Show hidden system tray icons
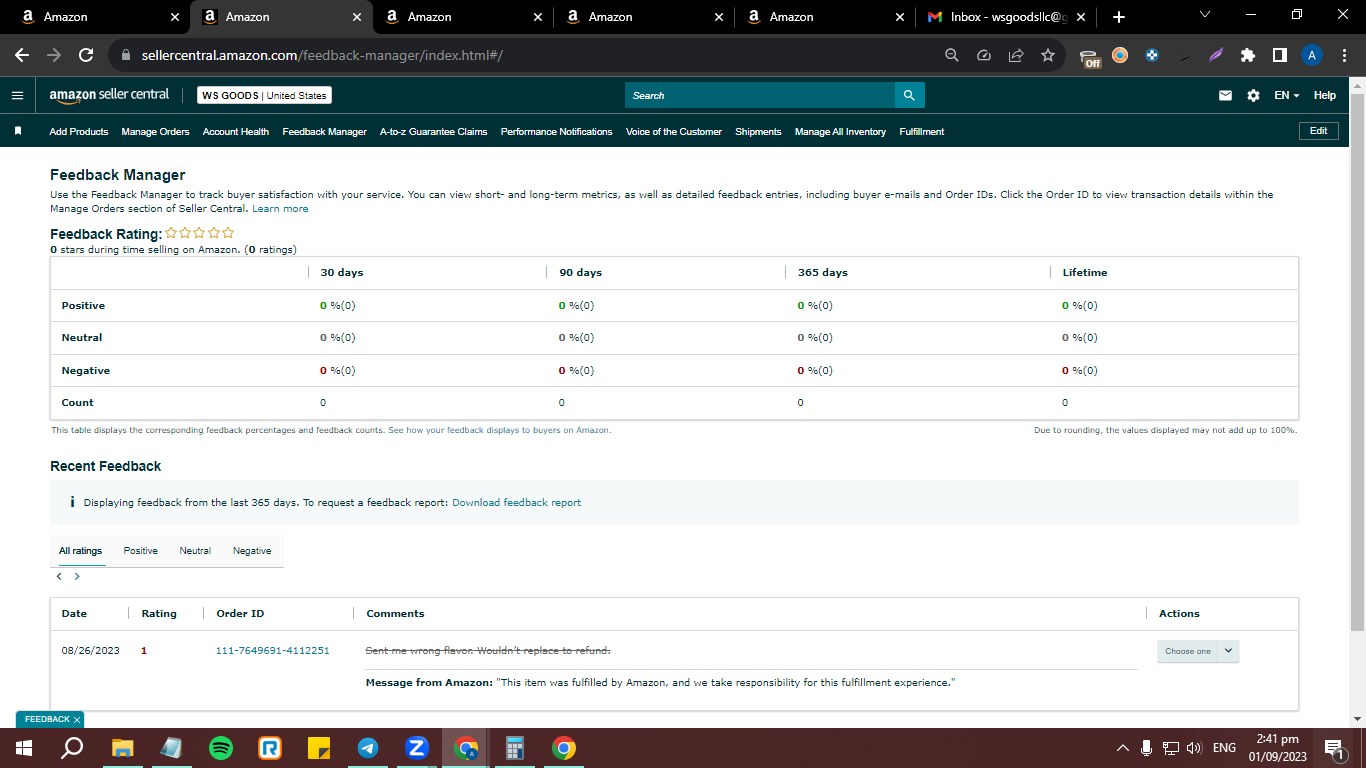The image size is (1366, 768). (1123, 748)
